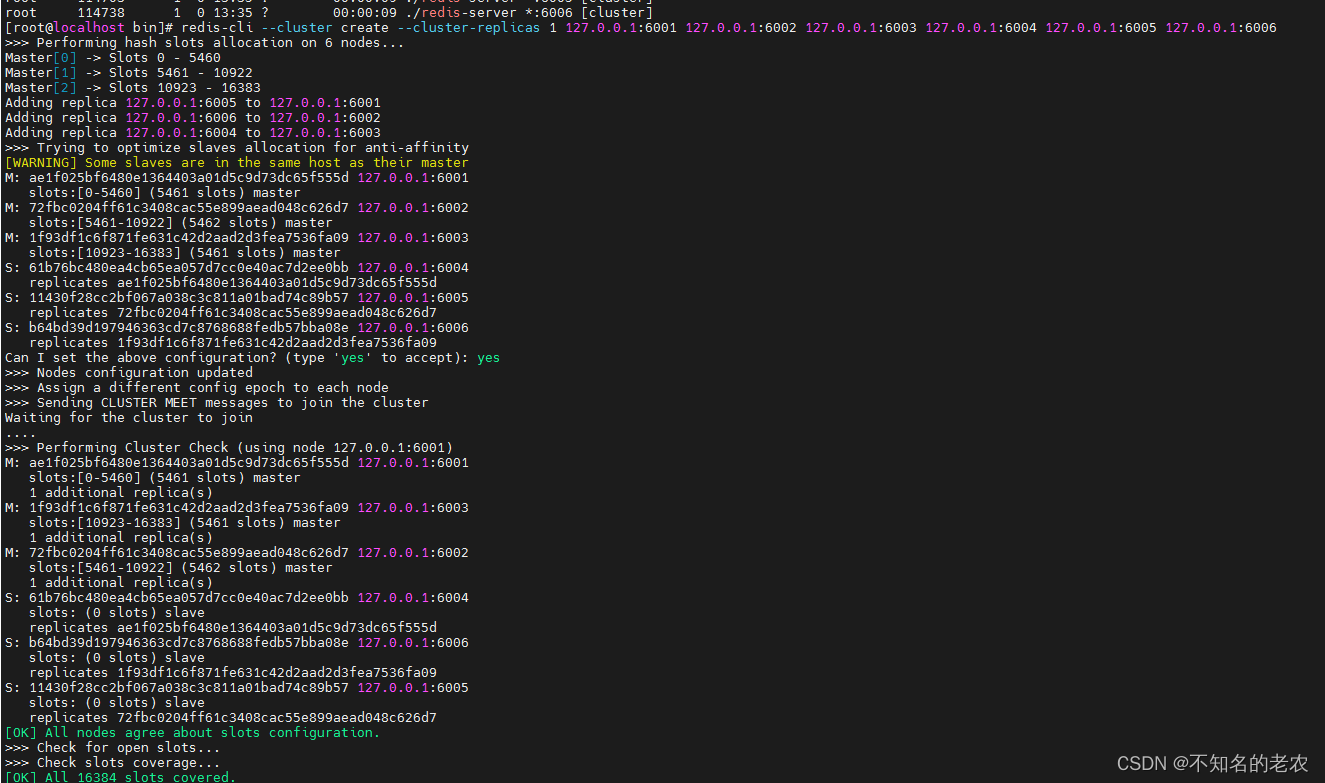This screenshot has height=783, width=1325.
Task: Click 127.0.0.1:6006 in the create command
Action: (x=1221, y=28)
